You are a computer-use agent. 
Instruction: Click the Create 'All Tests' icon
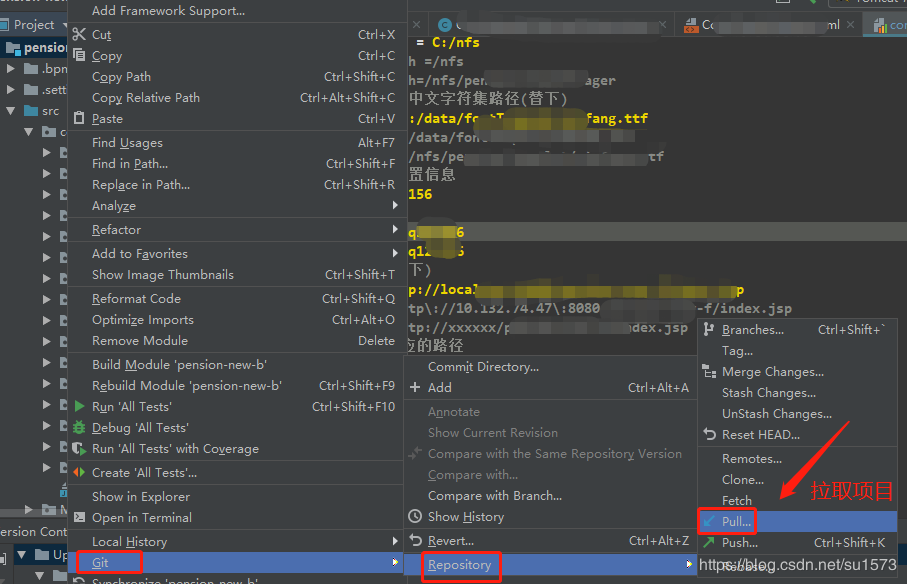(x=79, y=472)
